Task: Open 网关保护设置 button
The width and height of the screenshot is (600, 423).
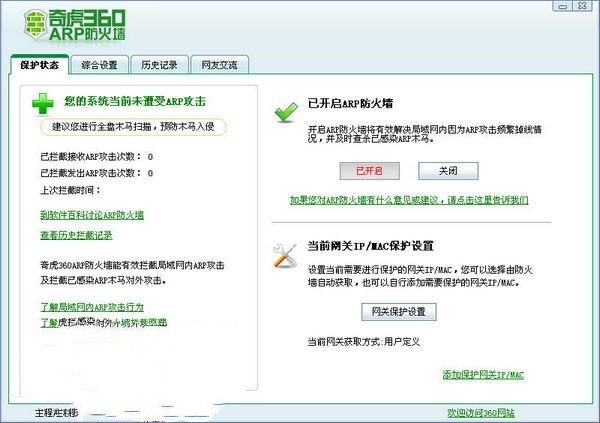Action: [399, 312]
